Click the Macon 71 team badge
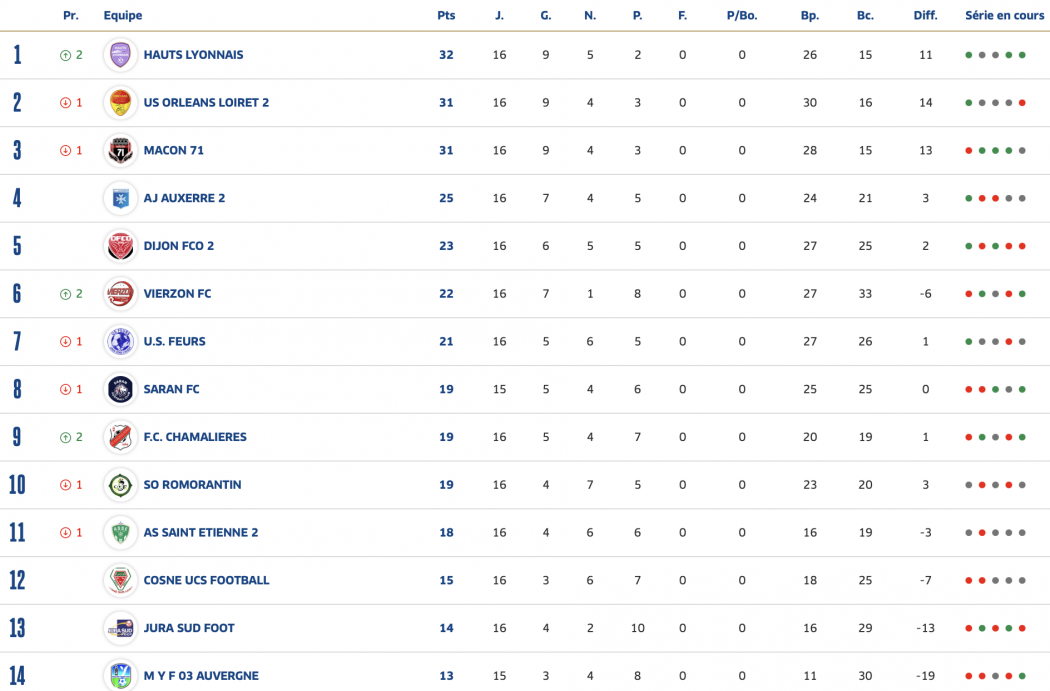 (120, 151)
